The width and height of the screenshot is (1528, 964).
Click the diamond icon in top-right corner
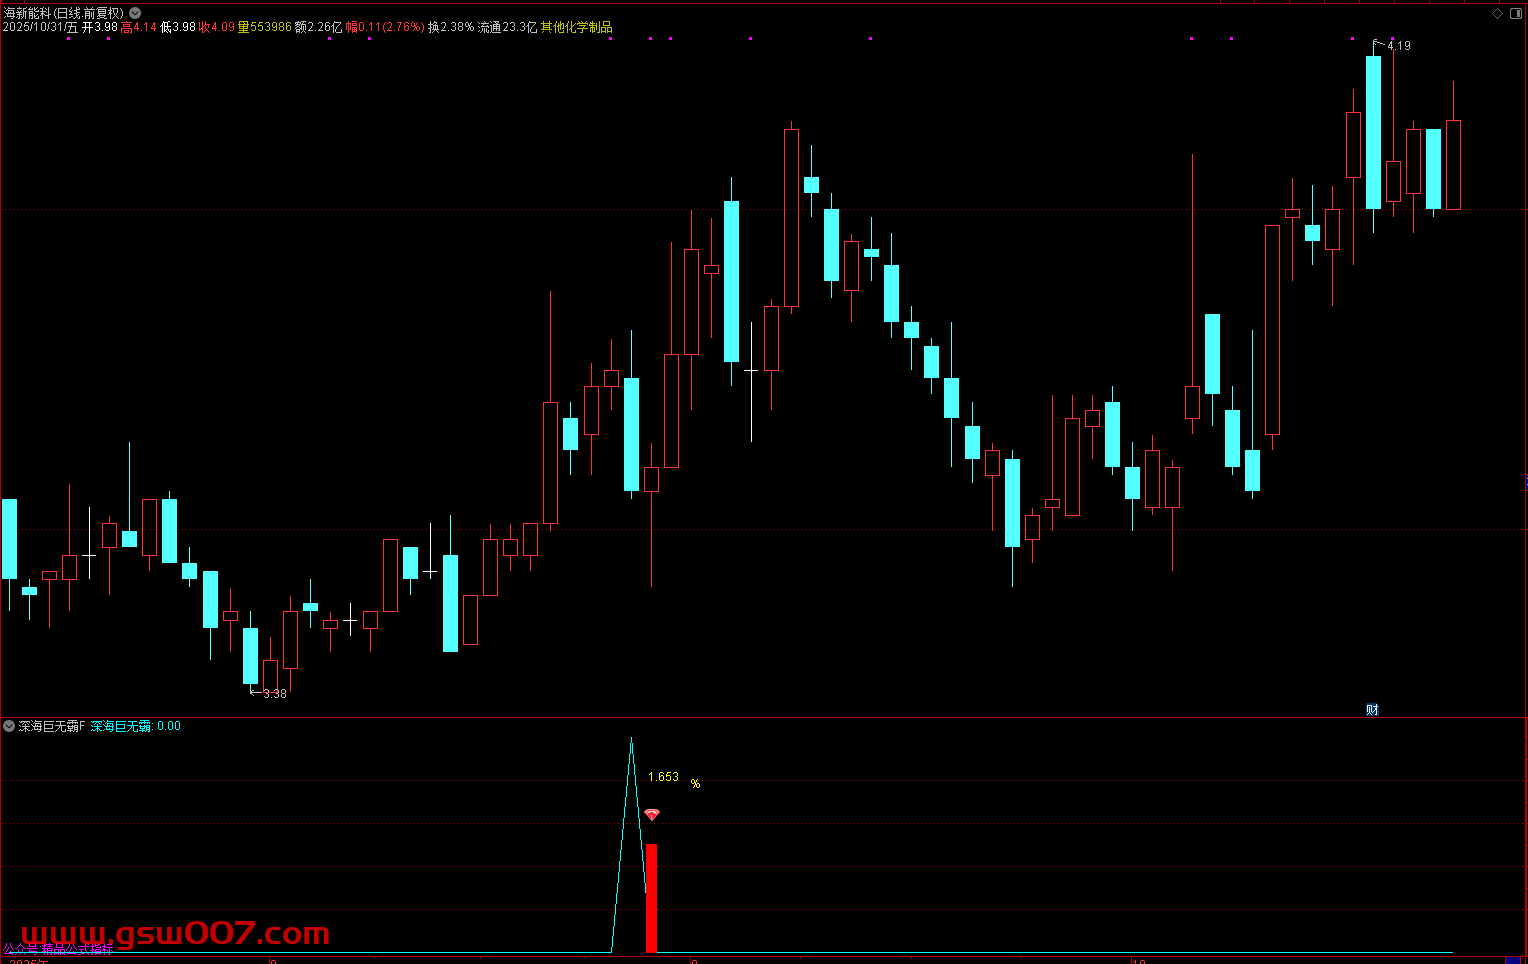coord(1497,13)
